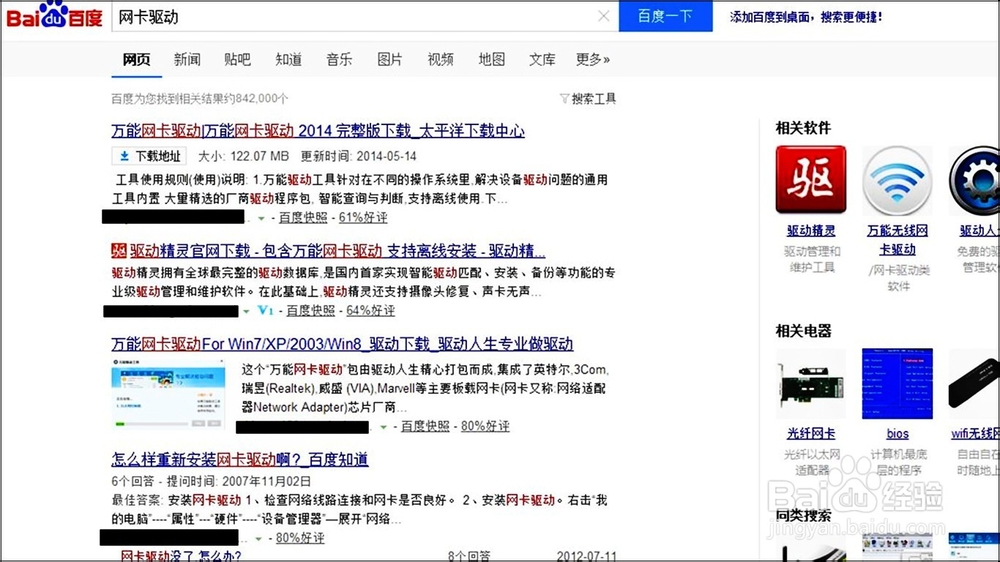
Task: Open the wifi无线网 link
Action: click(975, 434)
